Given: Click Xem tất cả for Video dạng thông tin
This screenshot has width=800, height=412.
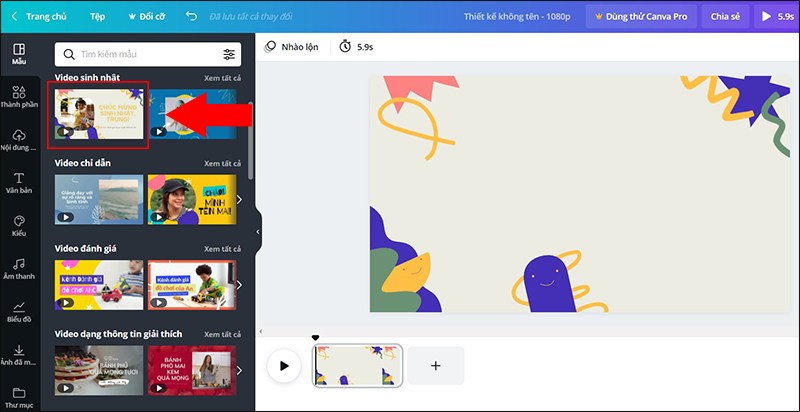Looking at the screenshot, I should click(222, 334).
